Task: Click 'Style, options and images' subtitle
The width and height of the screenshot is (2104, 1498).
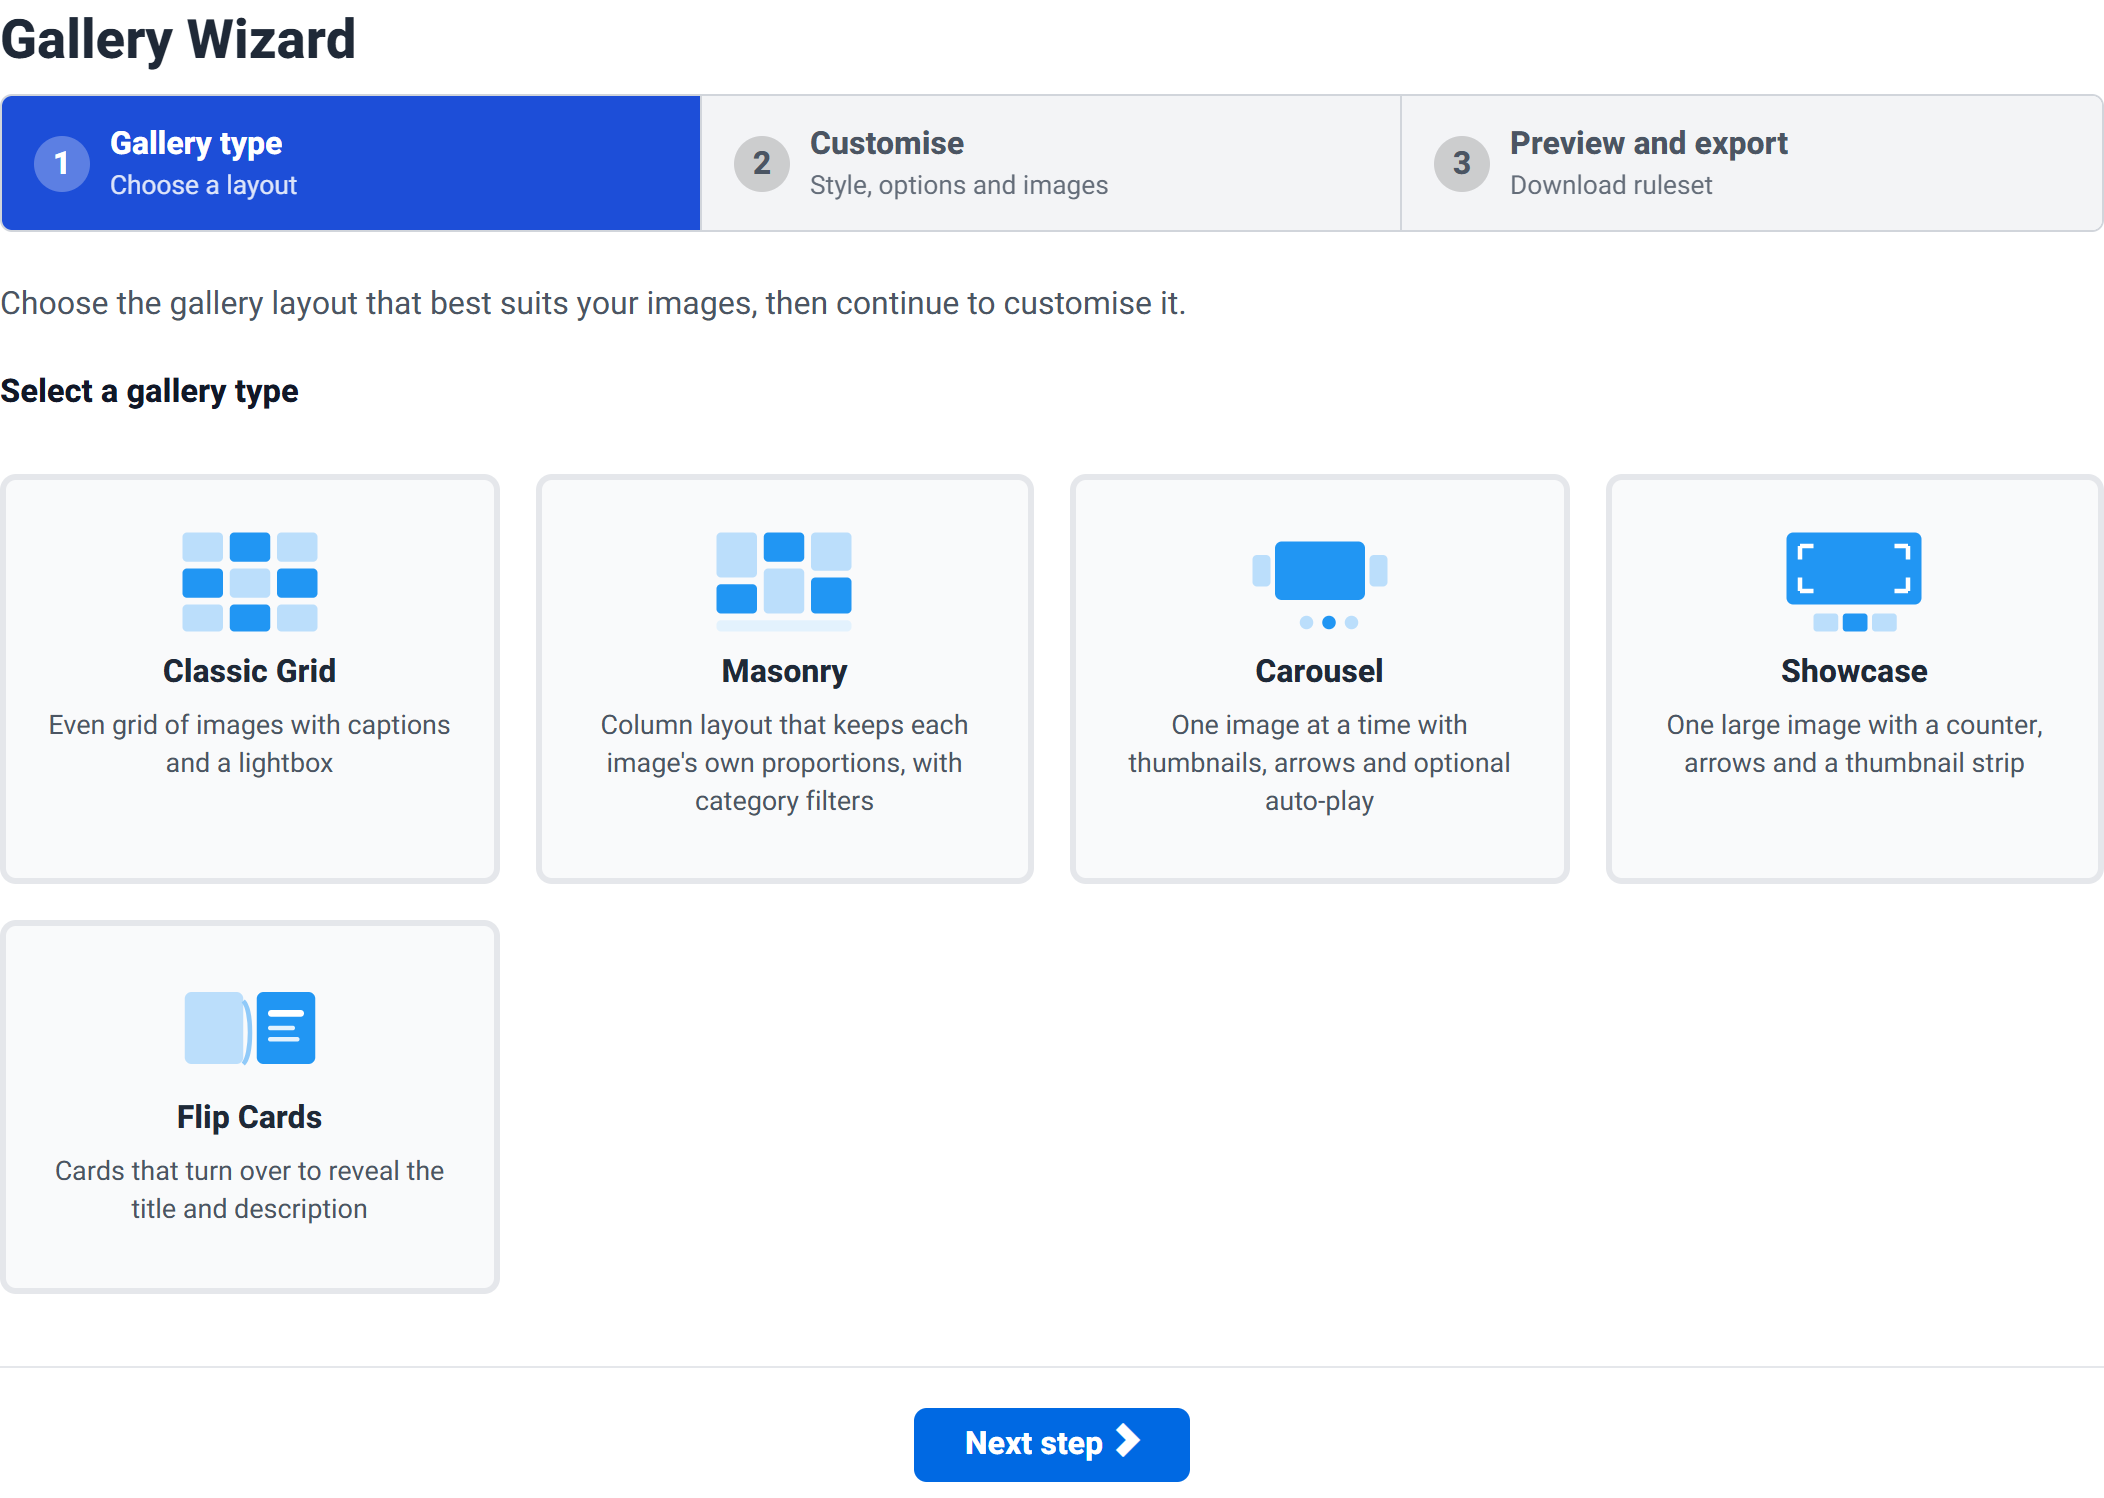Action: pyautogui.click(x=959, y=185)
